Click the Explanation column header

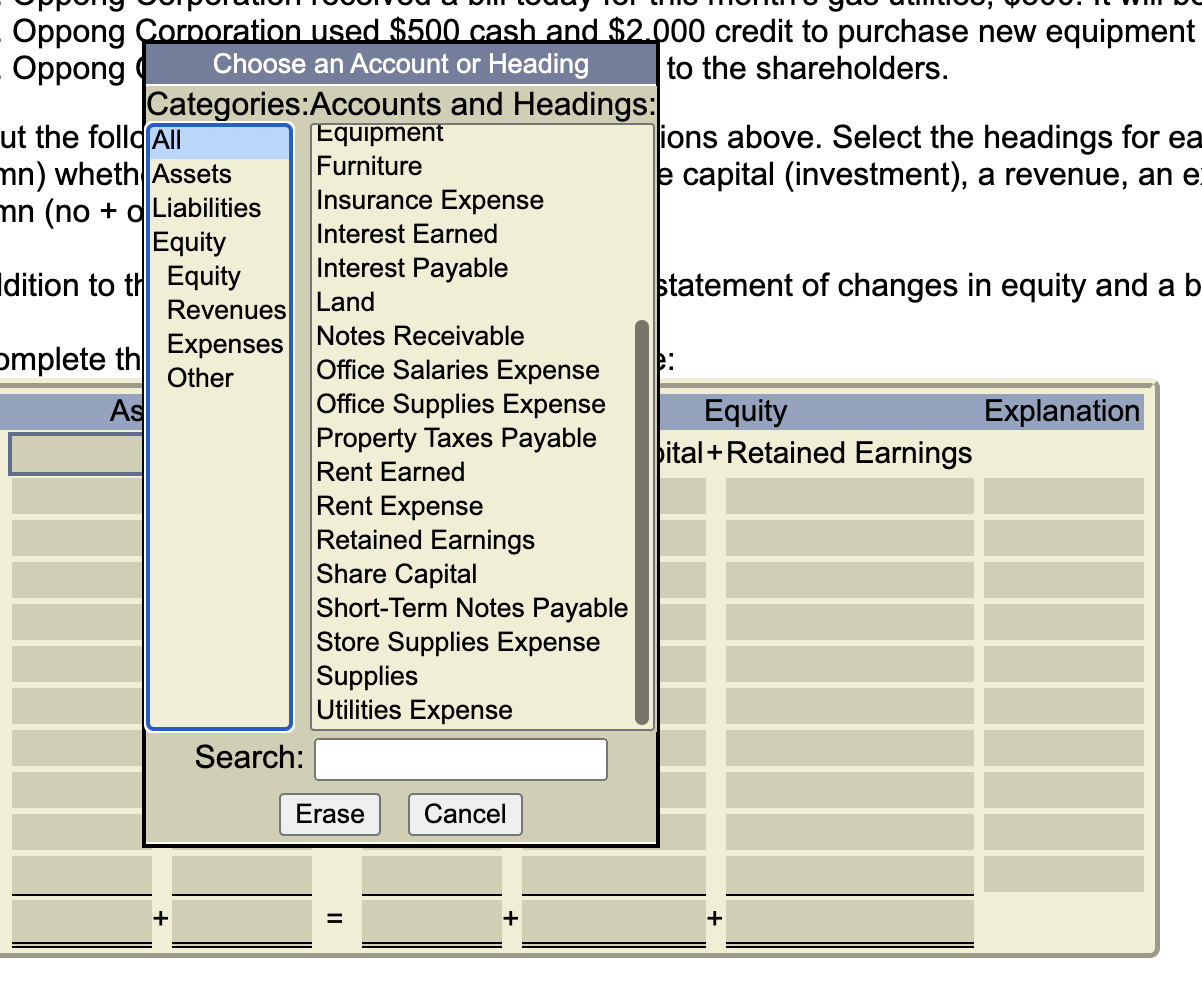1062,411
